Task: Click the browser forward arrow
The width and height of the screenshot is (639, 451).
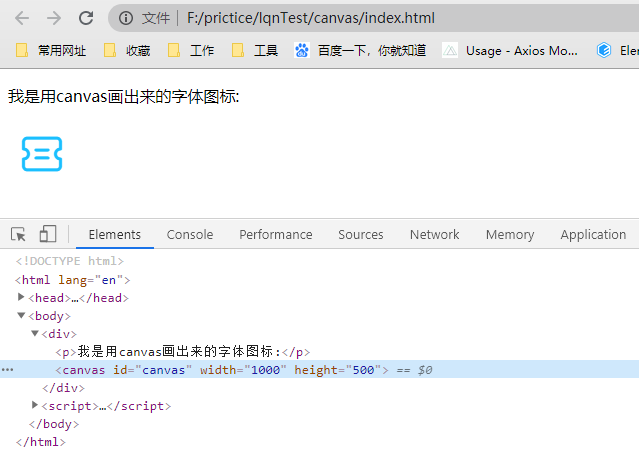Action: tap(54, 18)
